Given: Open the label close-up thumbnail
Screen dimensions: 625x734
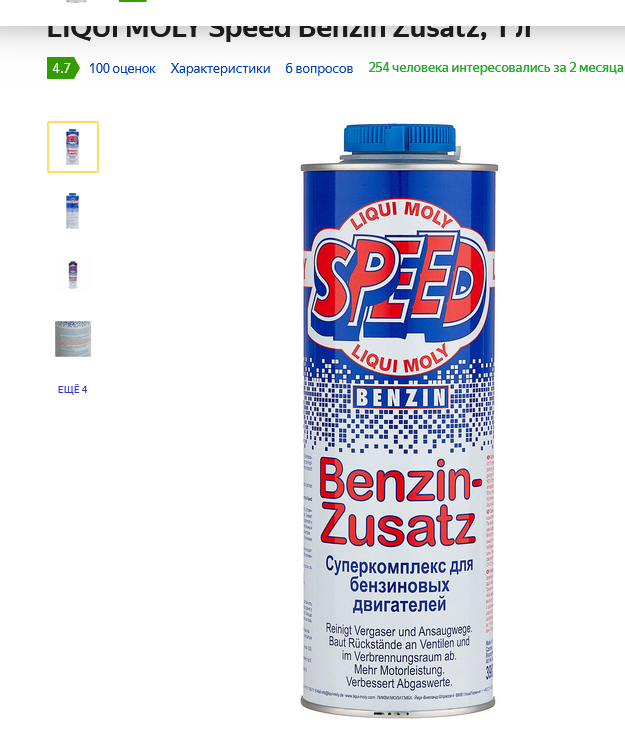Looking at the screenshot, I should click(73, 339).
